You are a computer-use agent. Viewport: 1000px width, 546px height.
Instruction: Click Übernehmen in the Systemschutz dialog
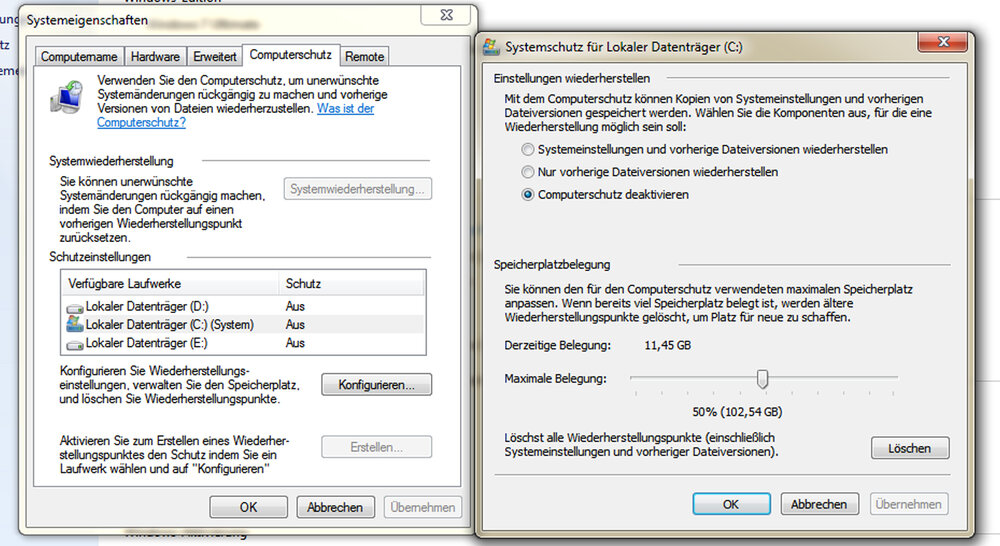[909, 504]
